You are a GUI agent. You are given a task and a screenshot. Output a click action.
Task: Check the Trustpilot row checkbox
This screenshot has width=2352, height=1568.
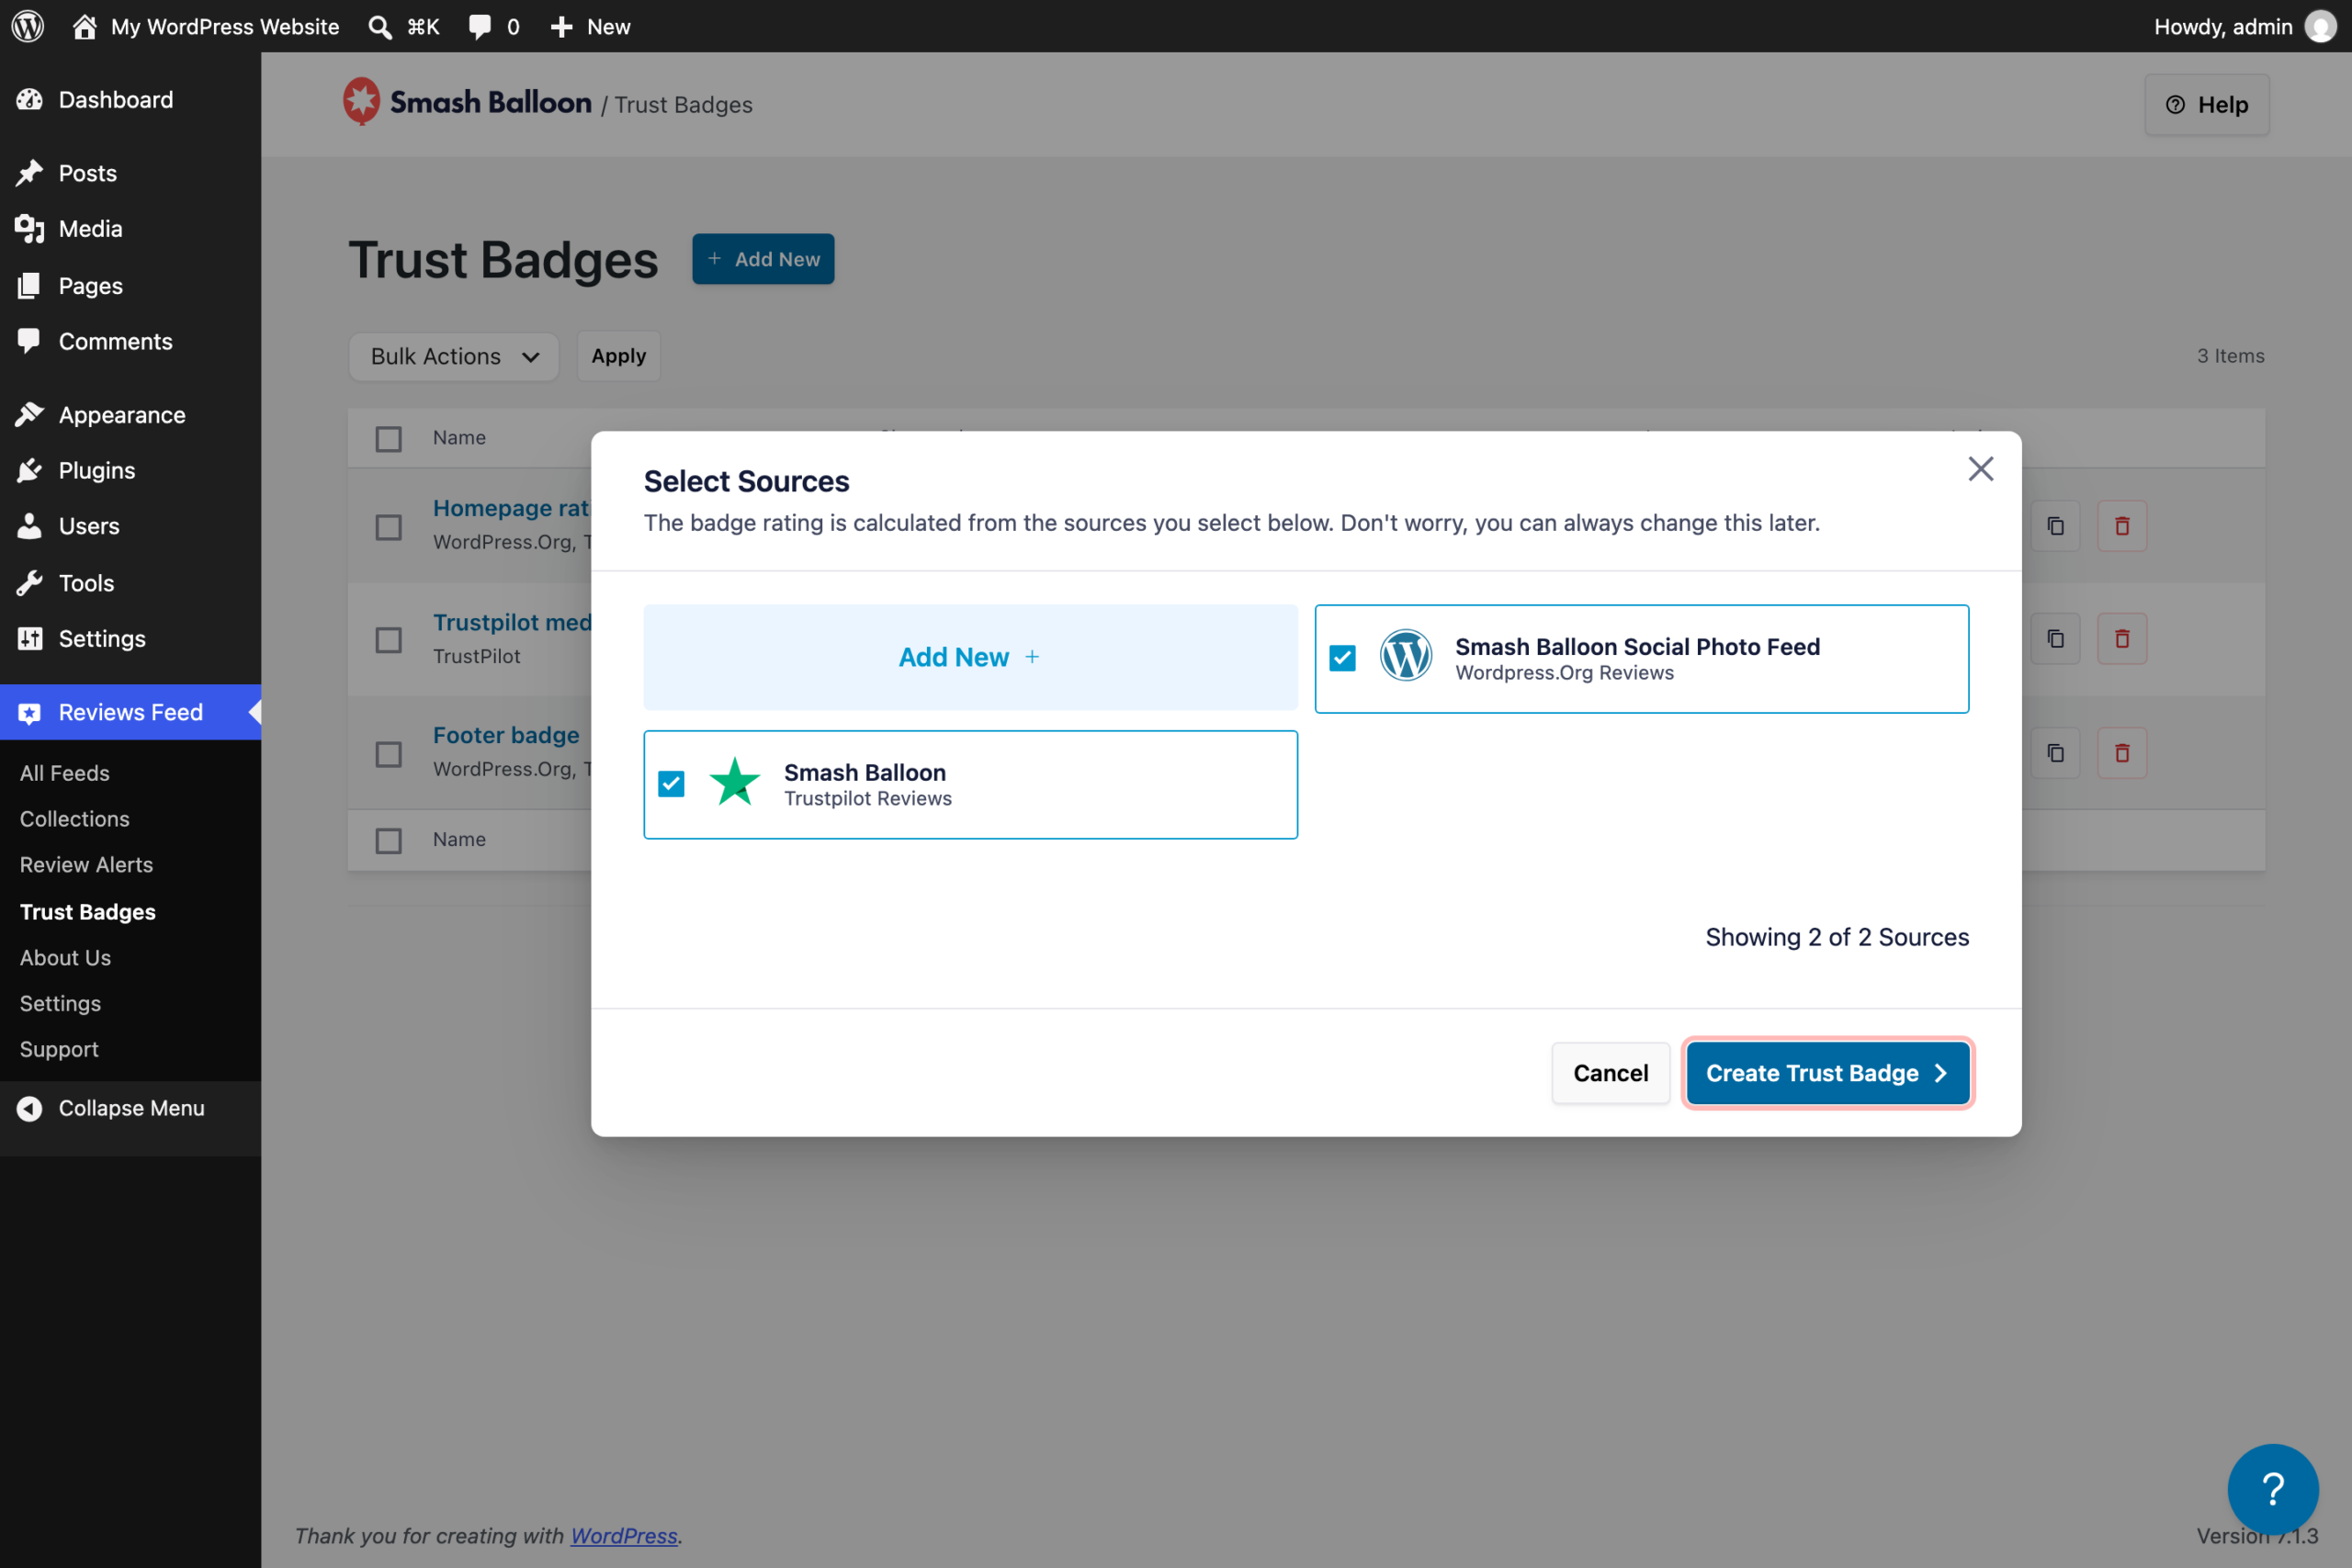389,640
